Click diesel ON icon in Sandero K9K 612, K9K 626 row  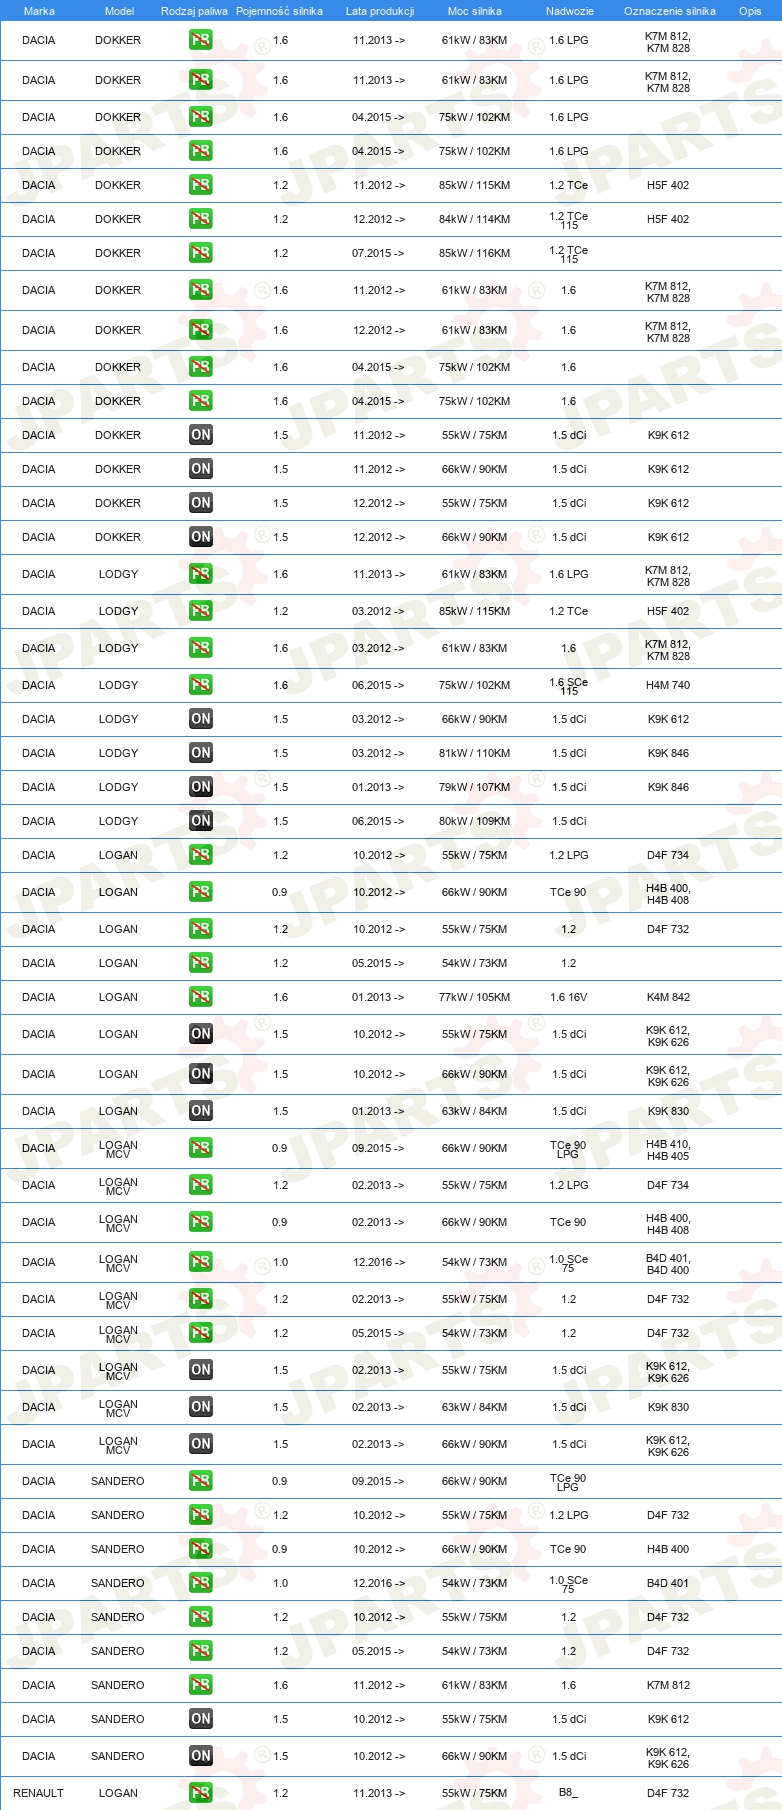point(201,1756)
